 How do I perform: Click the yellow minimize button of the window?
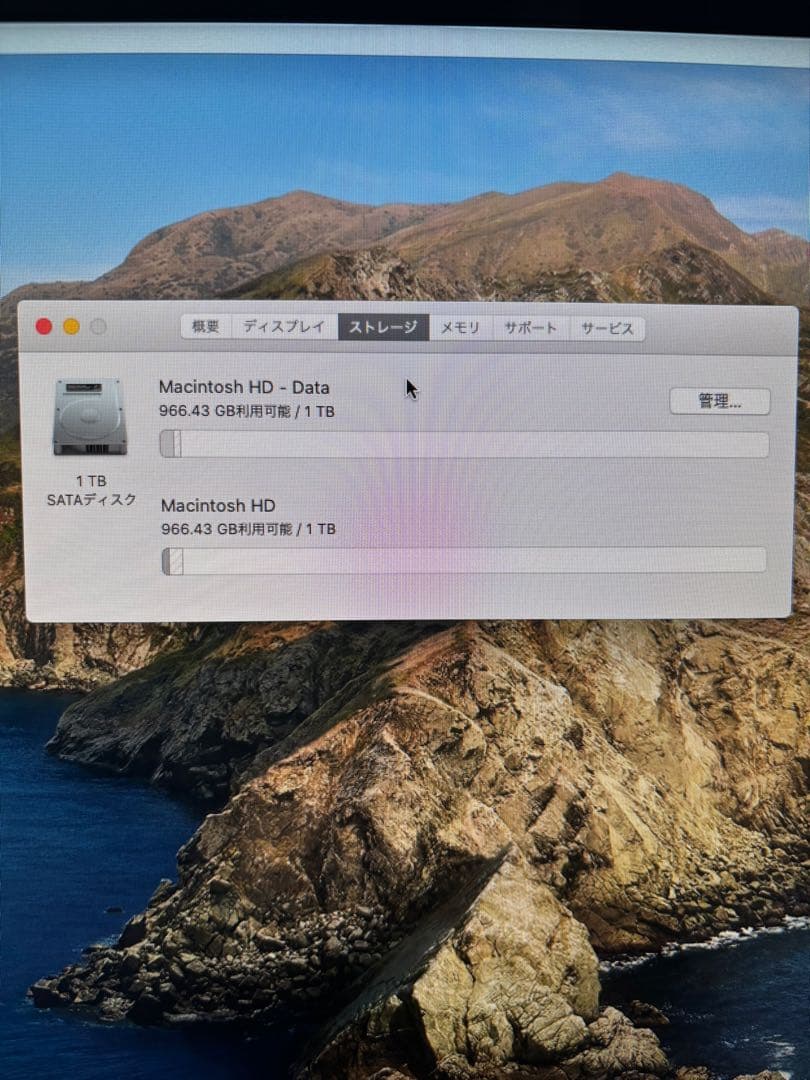(70, 326)
